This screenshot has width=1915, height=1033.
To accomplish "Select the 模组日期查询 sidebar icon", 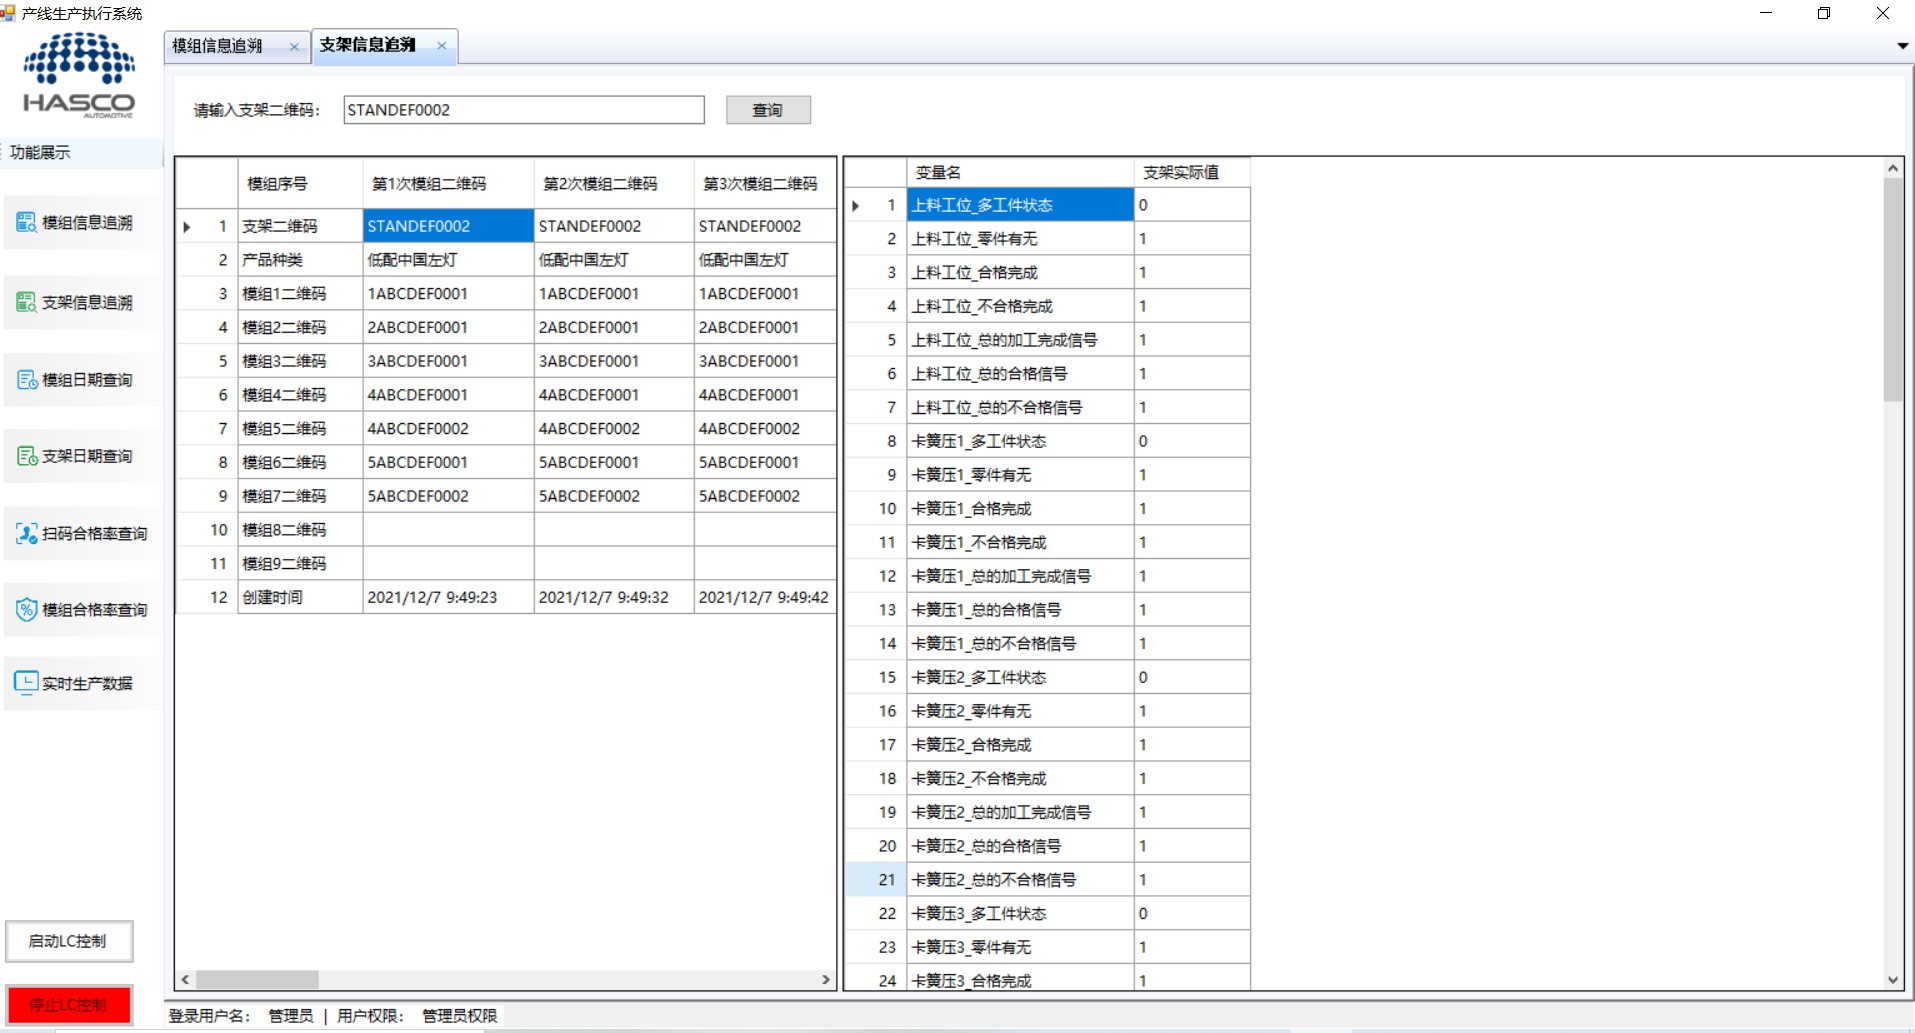I will (x=26, y=380).
